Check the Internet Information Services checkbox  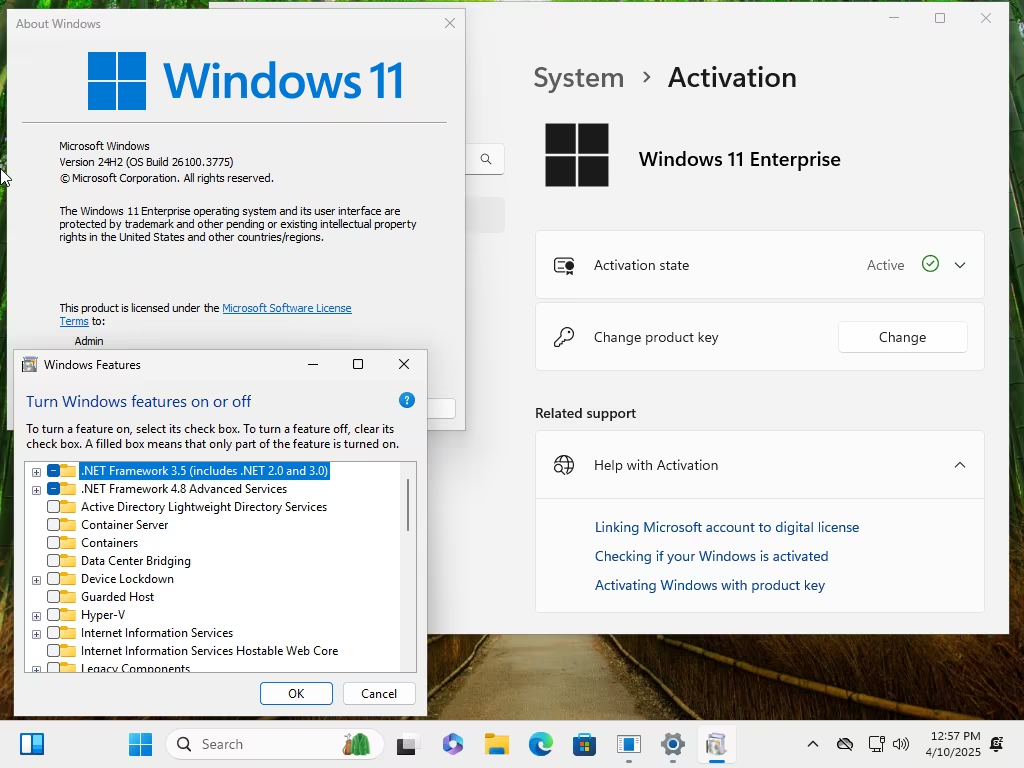(54, 633)
